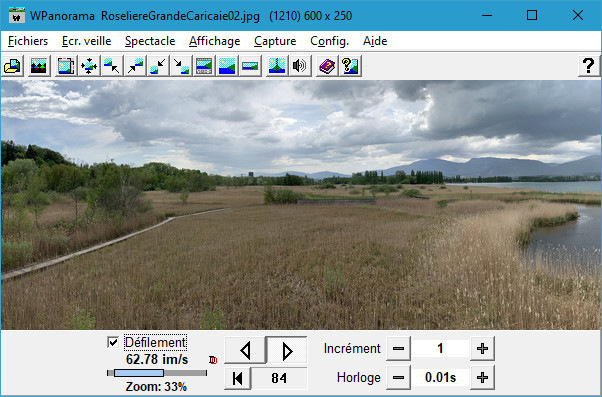This screenshot has width=602, height=397.
Task: Click the question mark over image icon
Action: [x=350, y=66]
